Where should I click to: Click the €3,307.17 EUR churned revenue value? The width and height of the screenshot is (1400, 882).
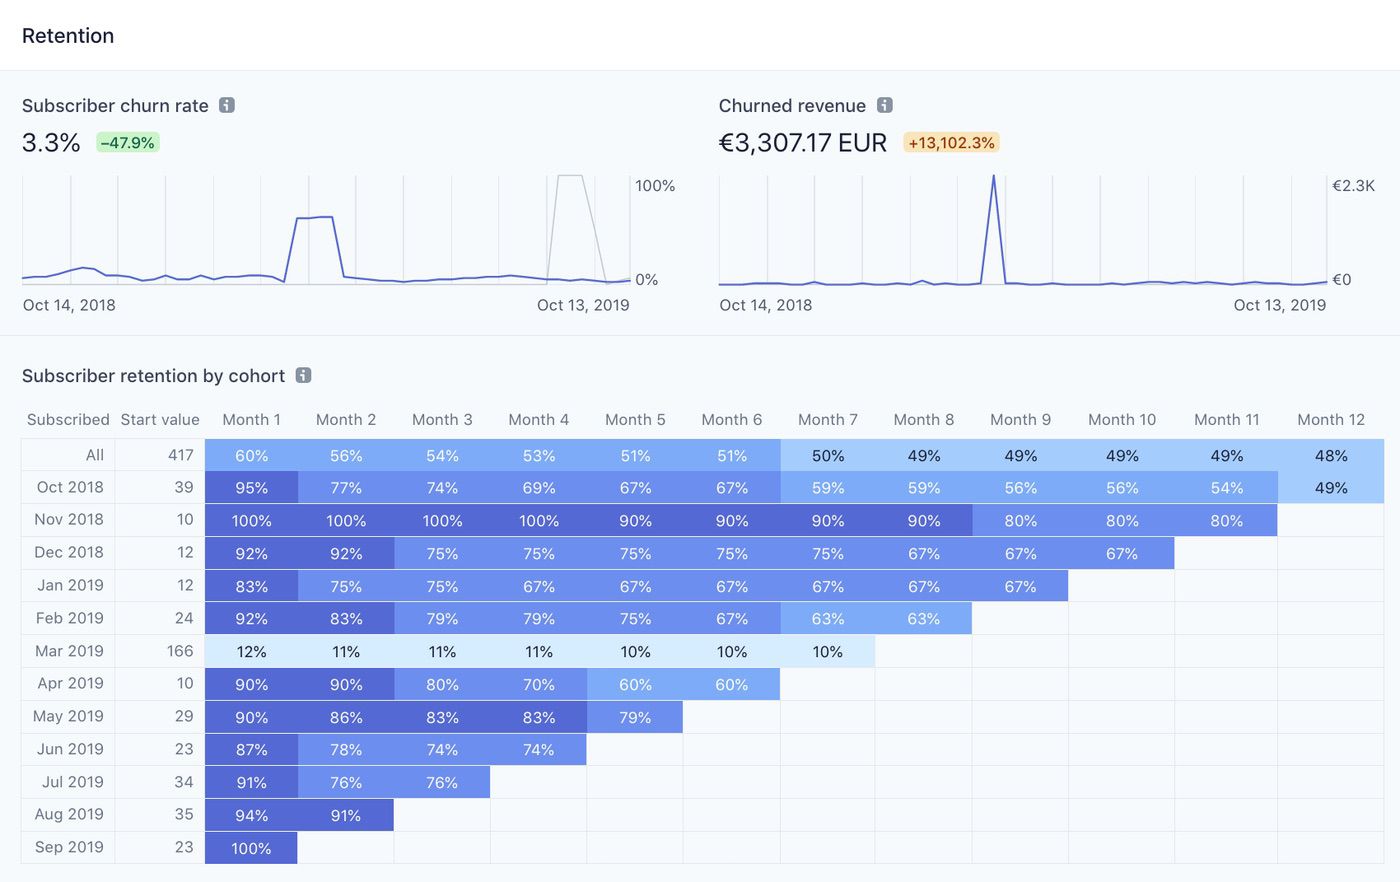803,143
